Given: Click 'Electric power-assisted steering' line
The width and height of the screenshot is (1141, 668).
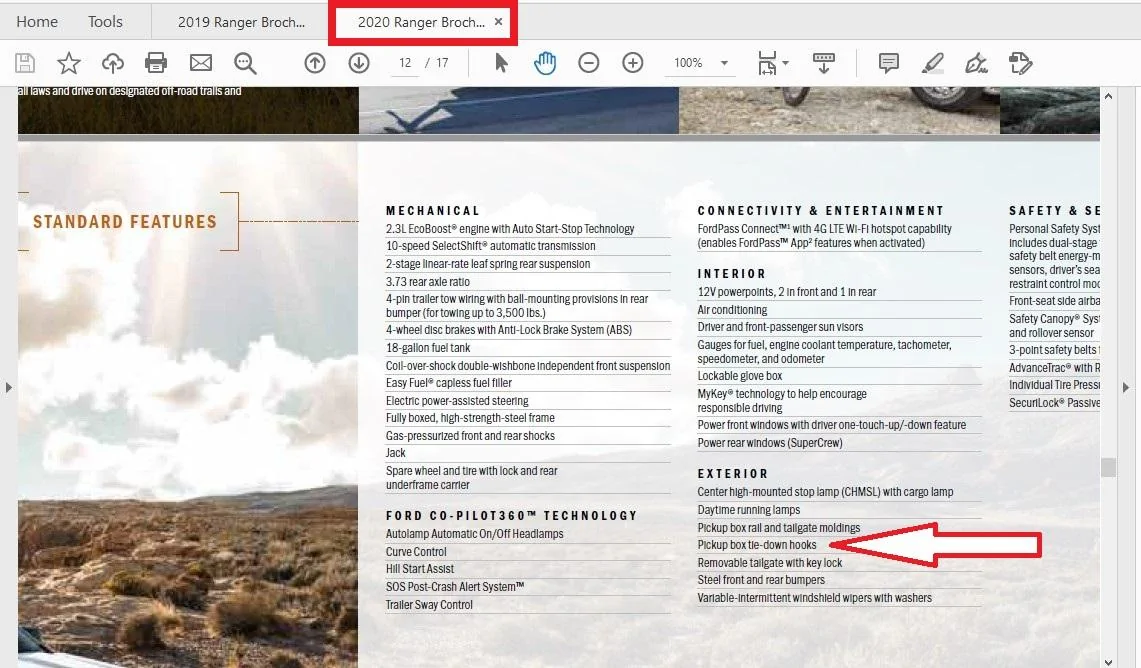Looking at the screenshot, I should (457, 401).
